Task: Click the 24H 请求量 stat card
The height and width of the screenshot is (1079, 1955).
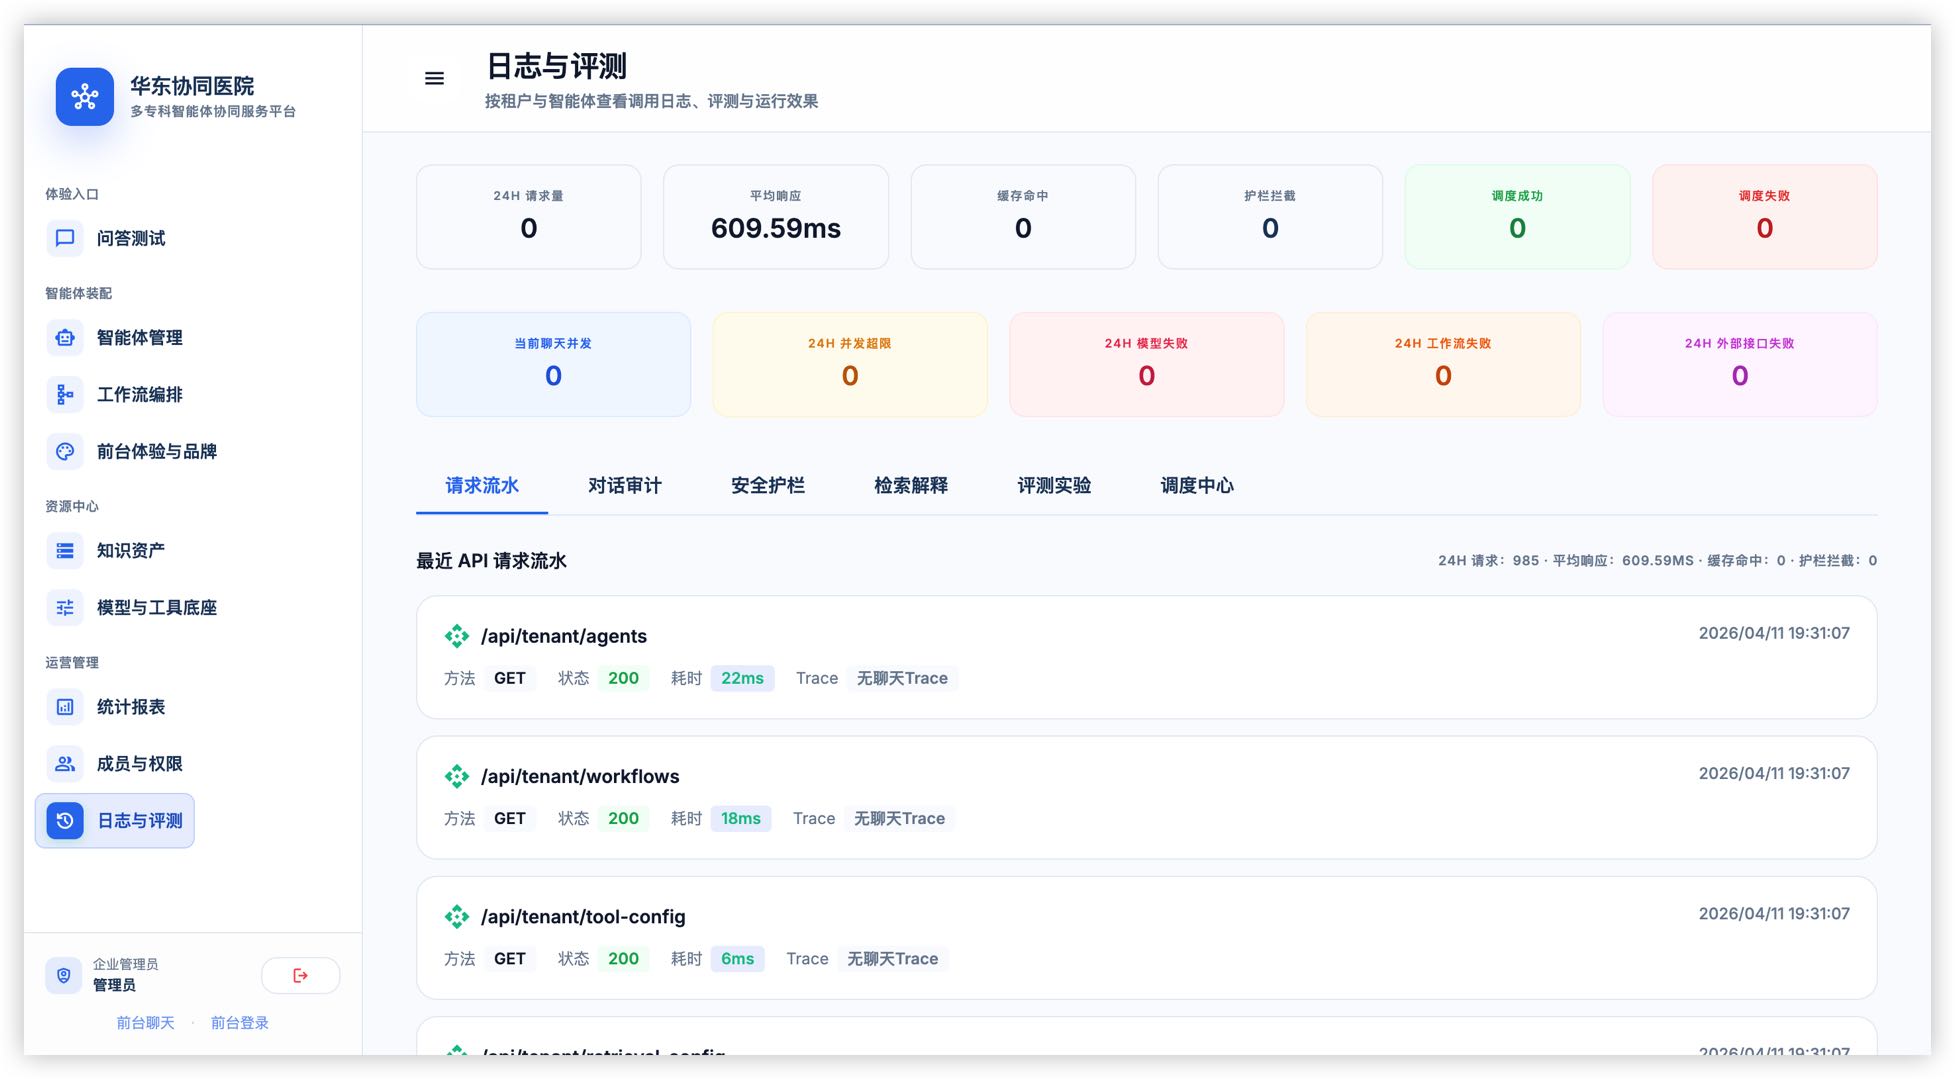Action: 529,217
